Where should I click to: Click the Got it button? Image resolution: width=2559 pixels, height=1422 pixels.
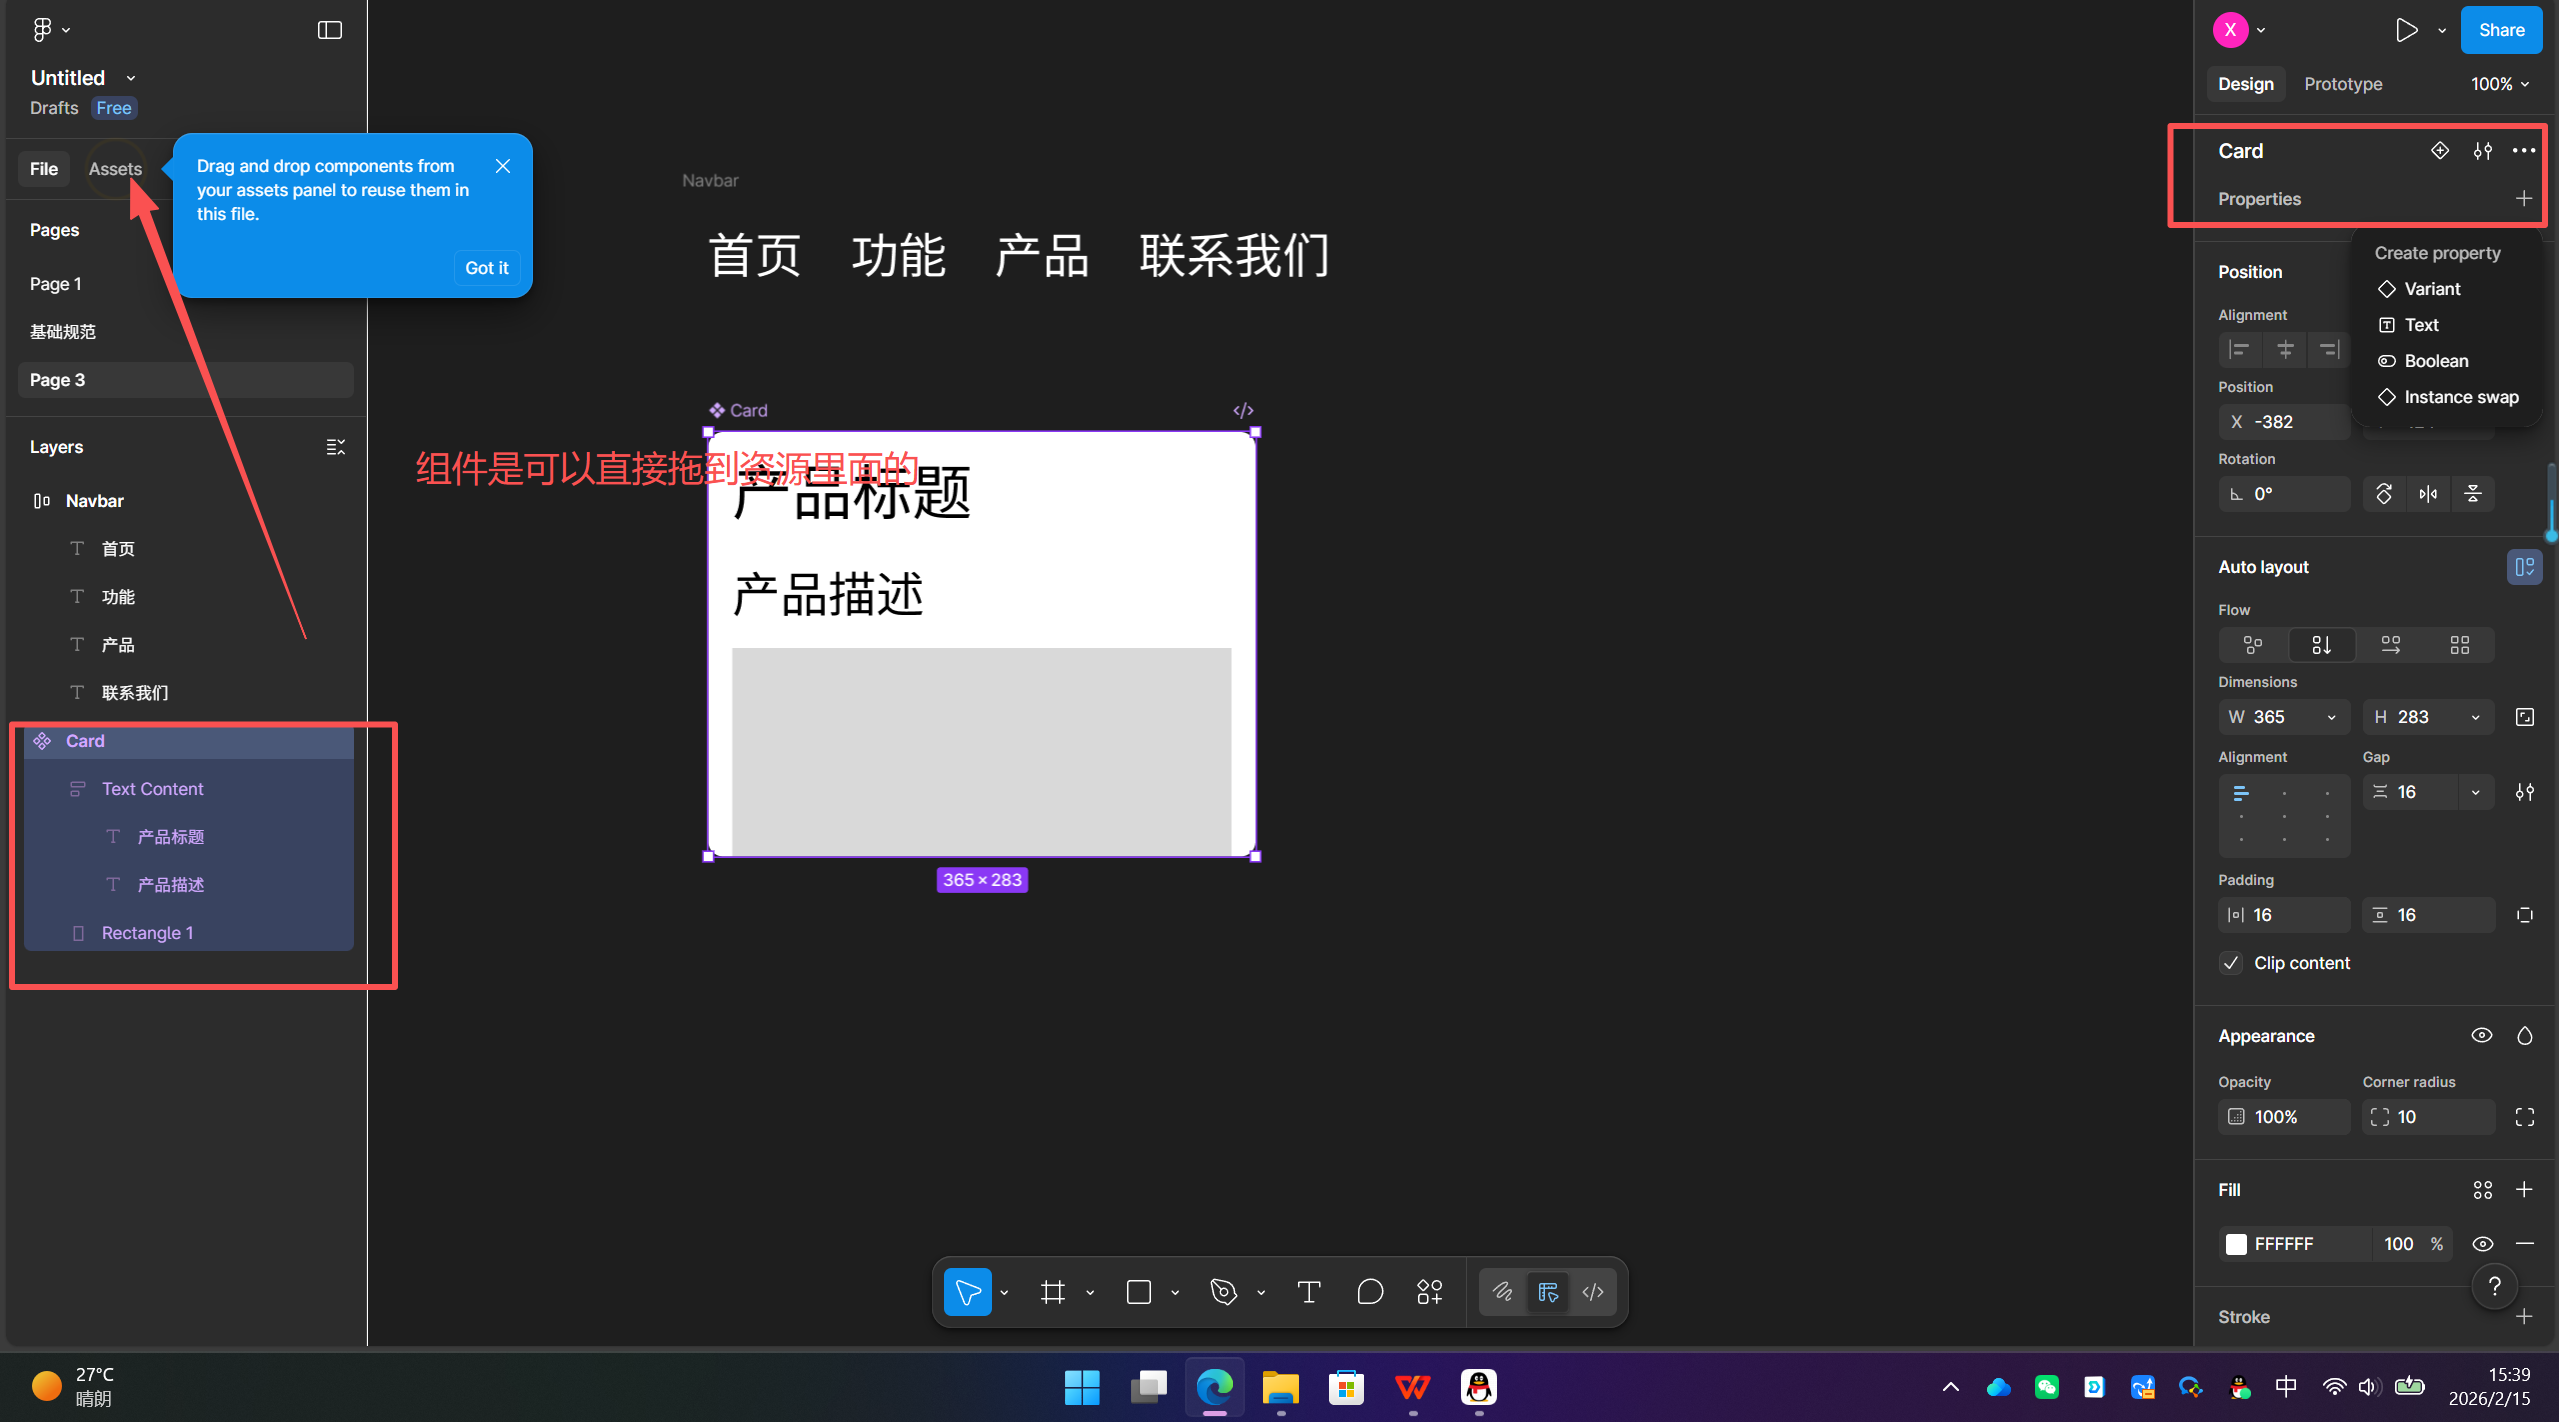coord(486,267)
